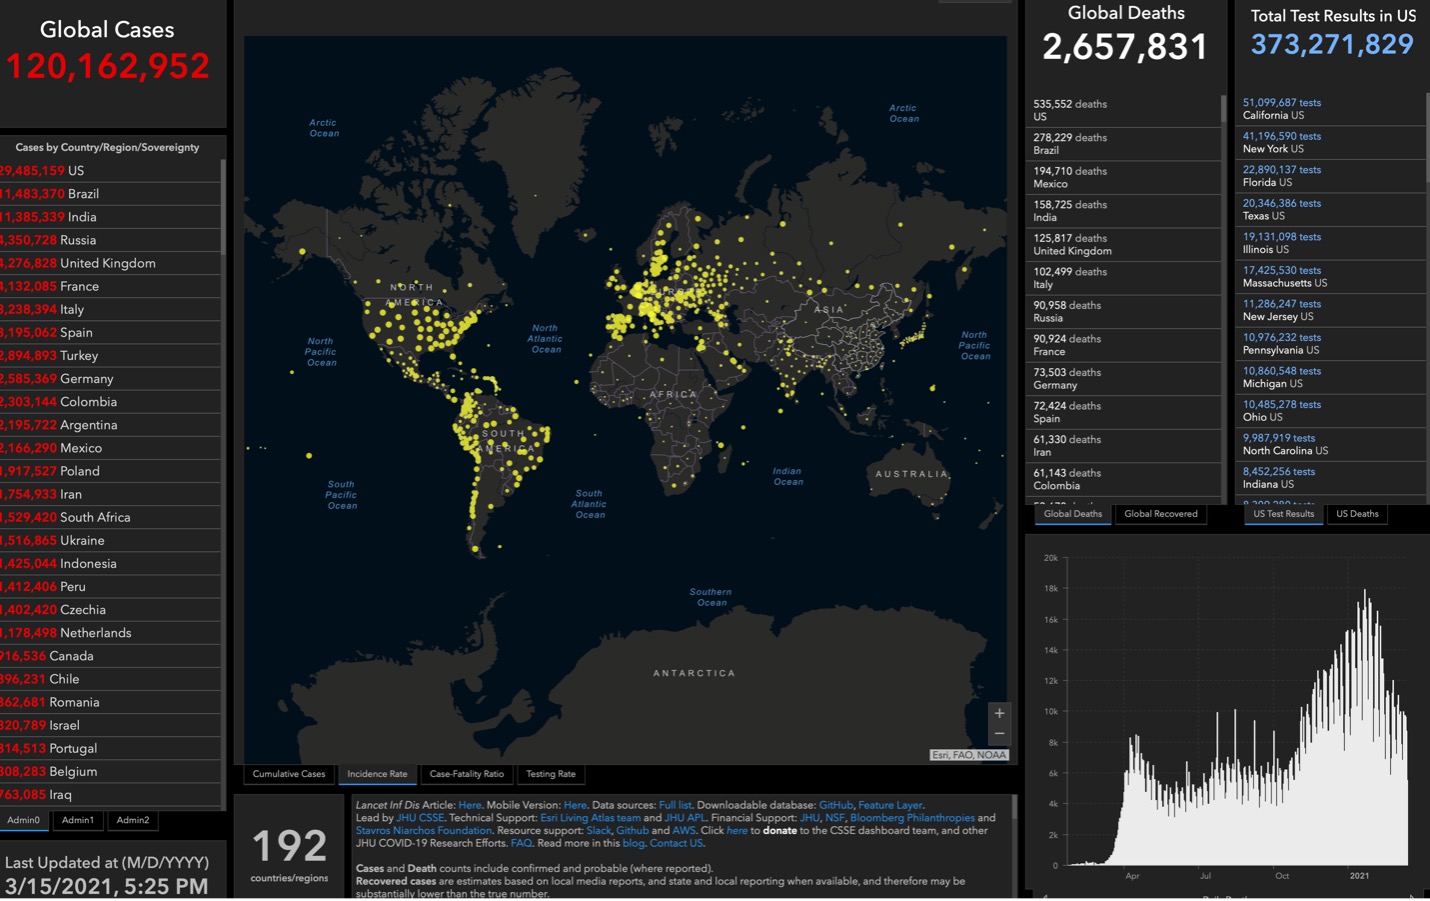Open the FAQ link
The image size is (1430, 901).
520,843
